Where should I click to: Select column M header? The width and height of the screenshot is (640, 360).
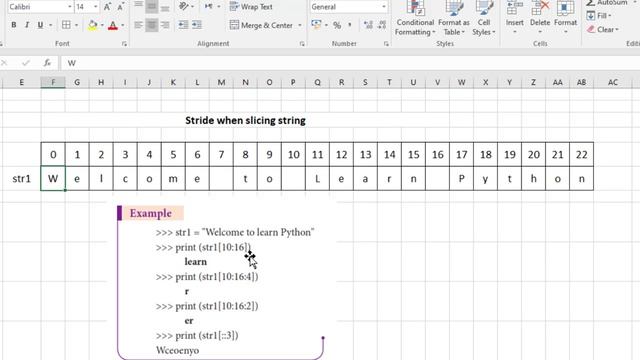(x=221, y=82)
